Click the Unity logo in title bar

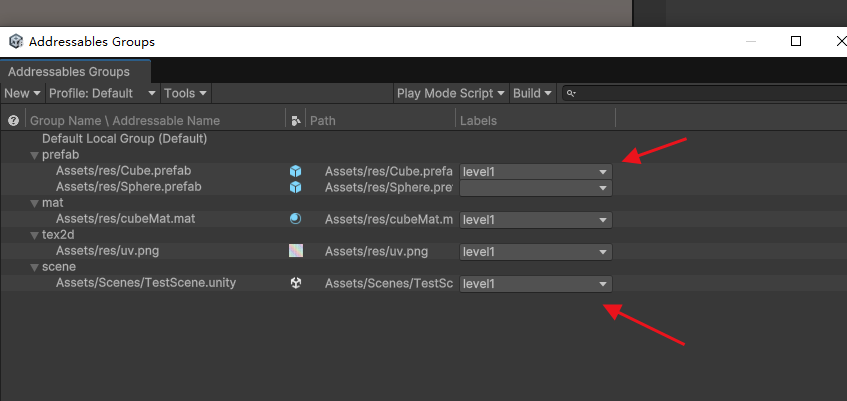tap(16, 42)
